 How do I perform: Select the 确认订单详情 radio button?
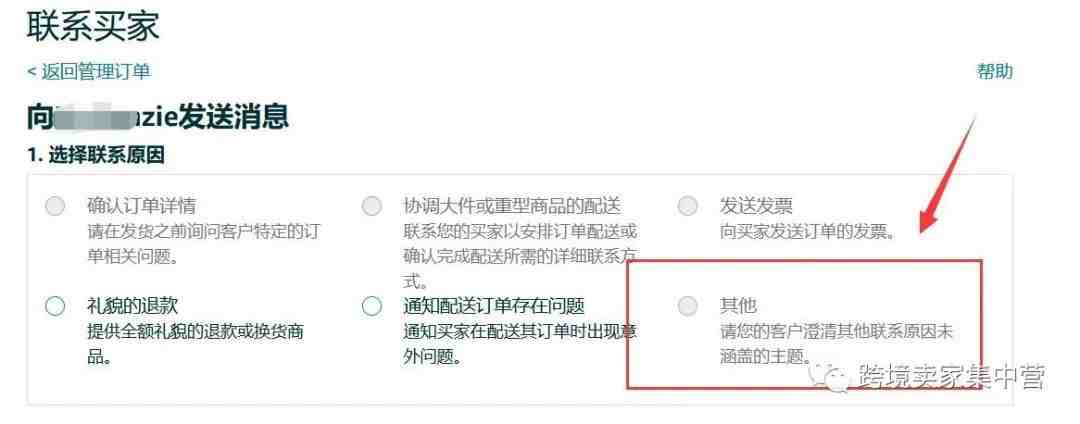coord(54,206)
